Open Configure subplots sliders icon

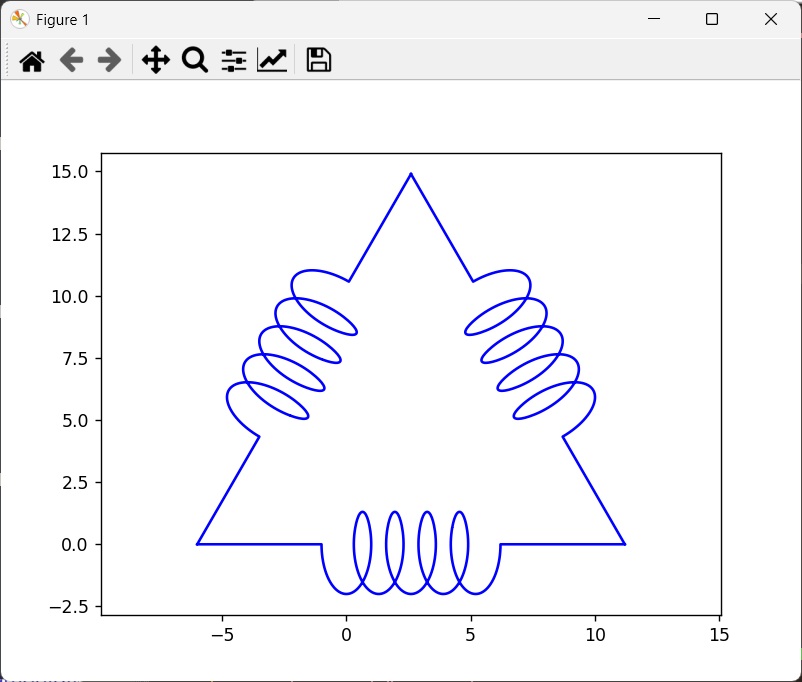(x=234, y=60)
